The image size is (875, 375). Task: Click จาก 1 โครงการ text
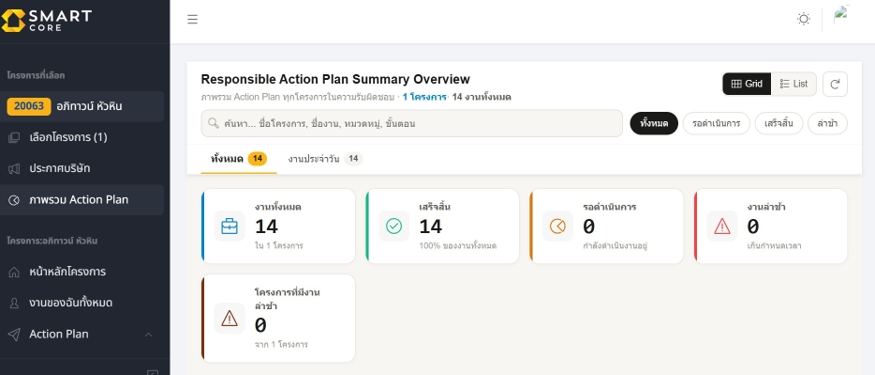pyautogui.click(x=281, y=344)
